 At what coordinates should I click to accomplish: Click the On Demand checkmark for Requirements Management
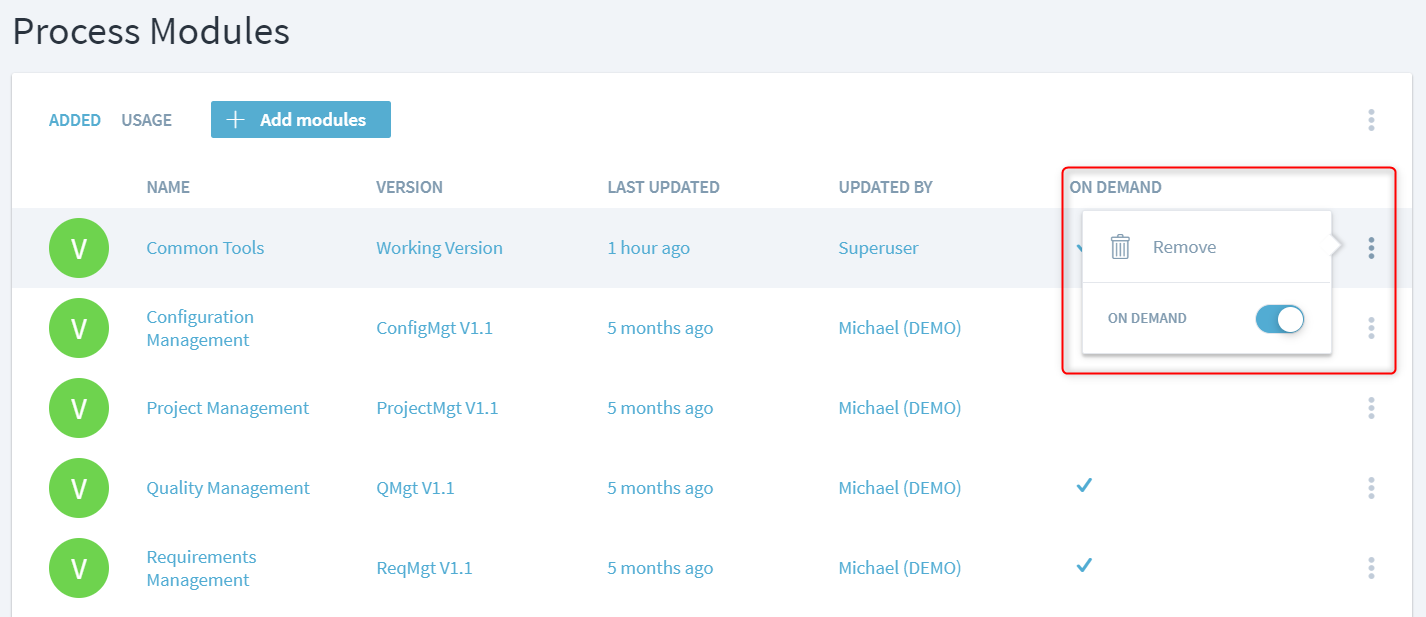tap(1083, 566)
